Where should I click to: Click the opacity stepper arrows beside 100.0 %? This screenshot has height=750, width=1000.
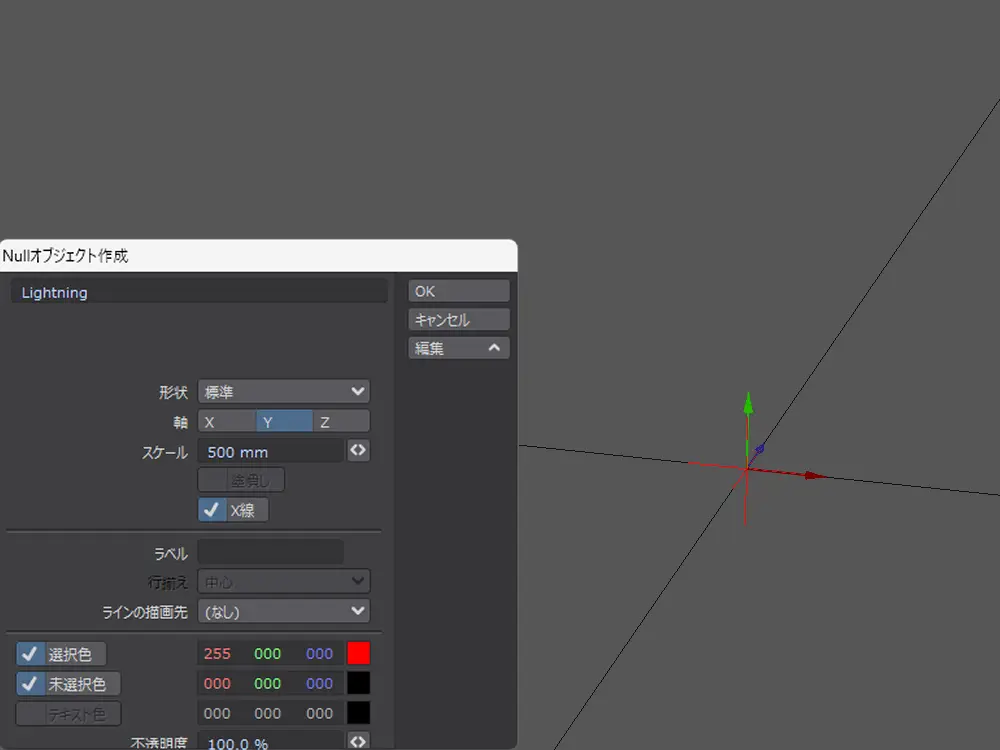coord(358,741)
